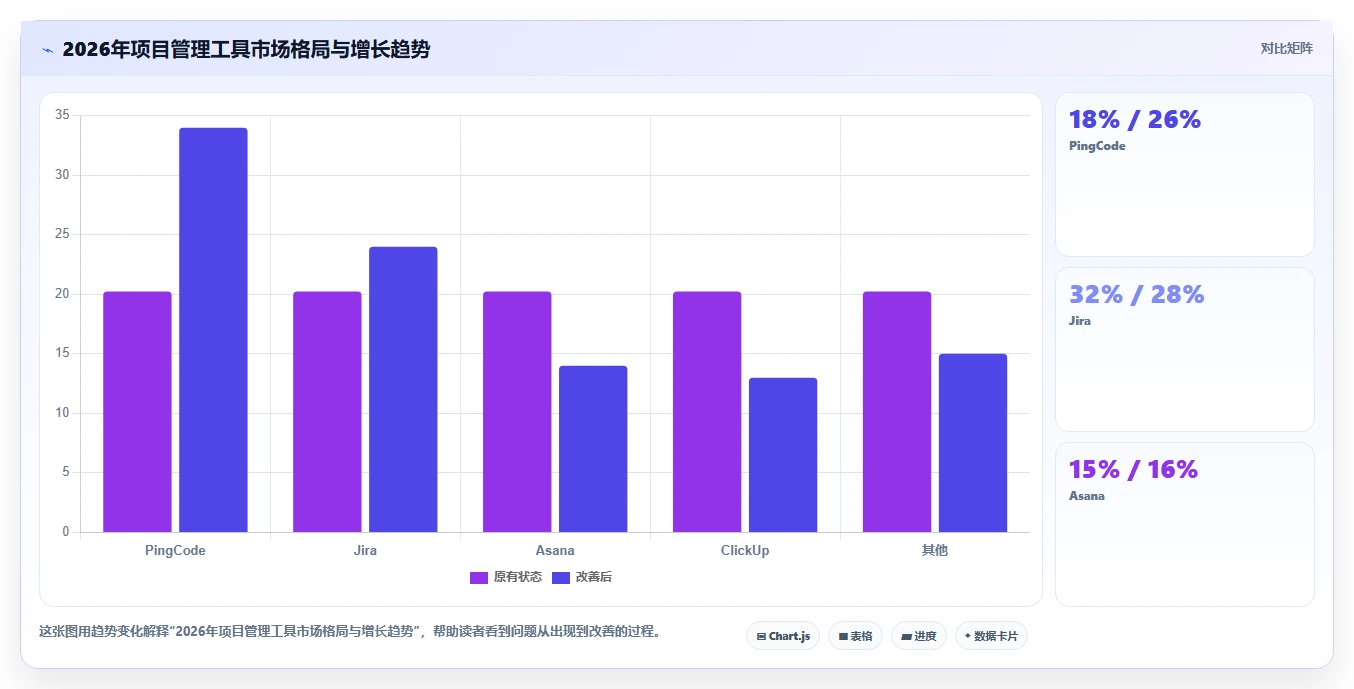Viewport: 1354px width, 689px height.
Task: Click the 18% / 26% value text
Action: coord(1135,120)
